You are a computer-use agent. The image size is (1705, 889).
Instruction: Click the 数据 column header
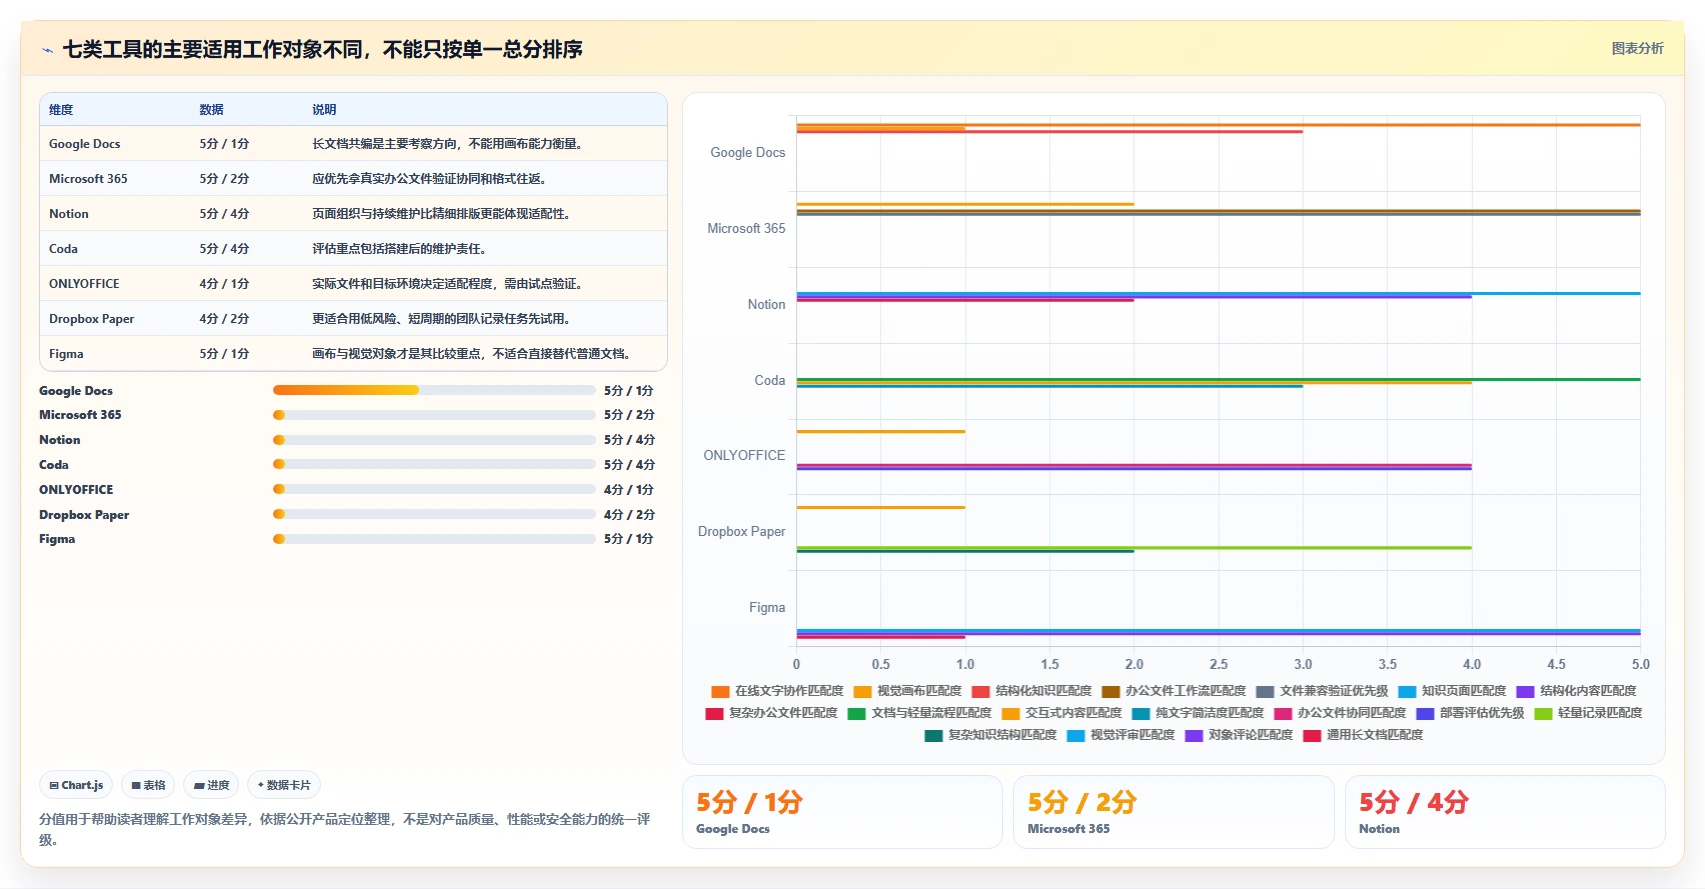coord(211,110)
